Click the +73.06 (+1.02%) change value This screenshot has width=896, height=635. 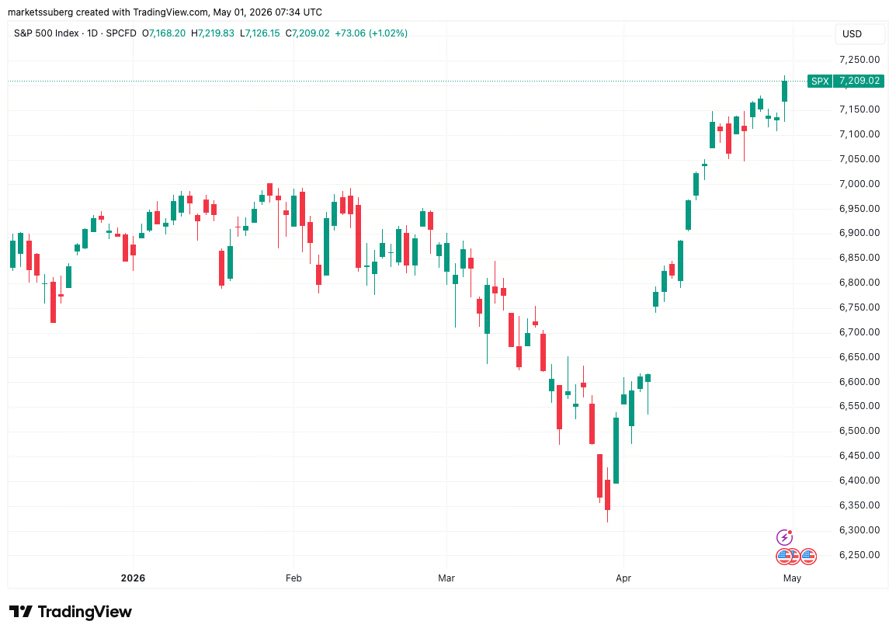(371, 33)
